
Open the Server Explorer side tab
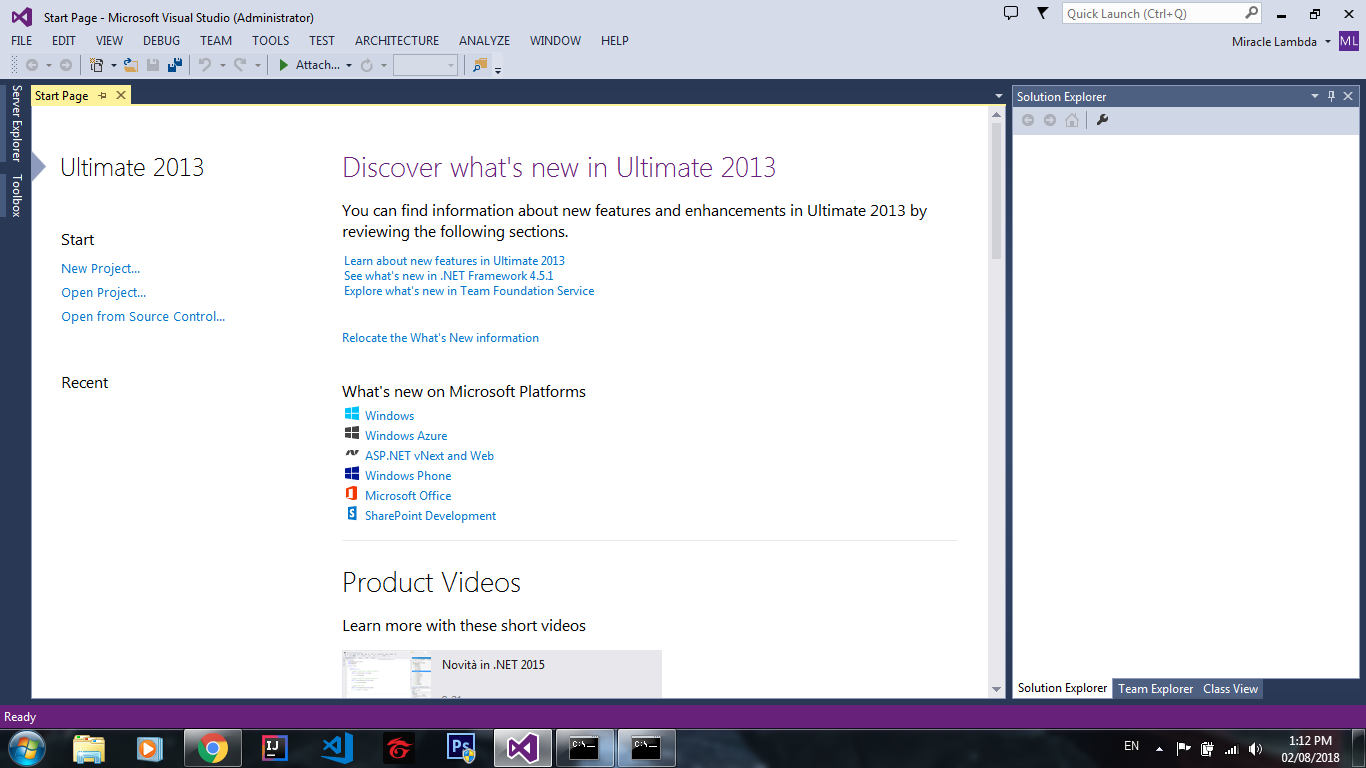(x=16, y=123)
